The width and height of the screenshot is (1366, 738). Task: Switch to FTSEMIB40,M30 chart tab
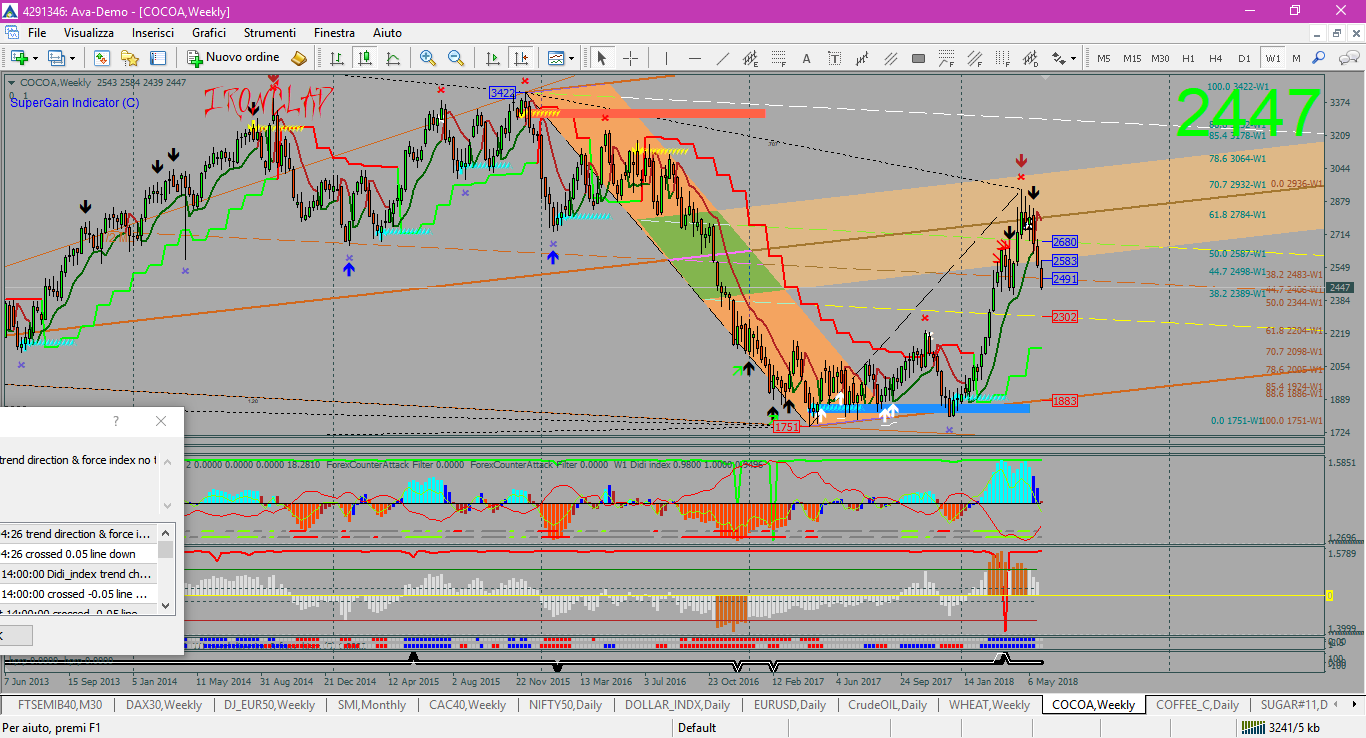(x=60, y=705)
